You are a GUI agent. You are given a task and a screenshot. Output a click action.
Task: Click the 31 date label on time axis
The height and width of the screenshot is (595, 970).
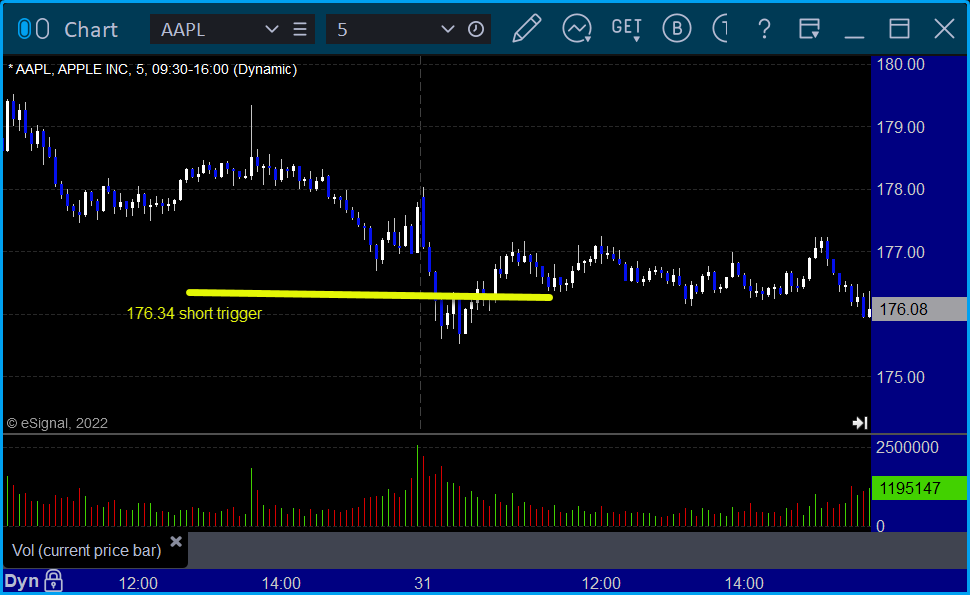click(x=423, y=583)
